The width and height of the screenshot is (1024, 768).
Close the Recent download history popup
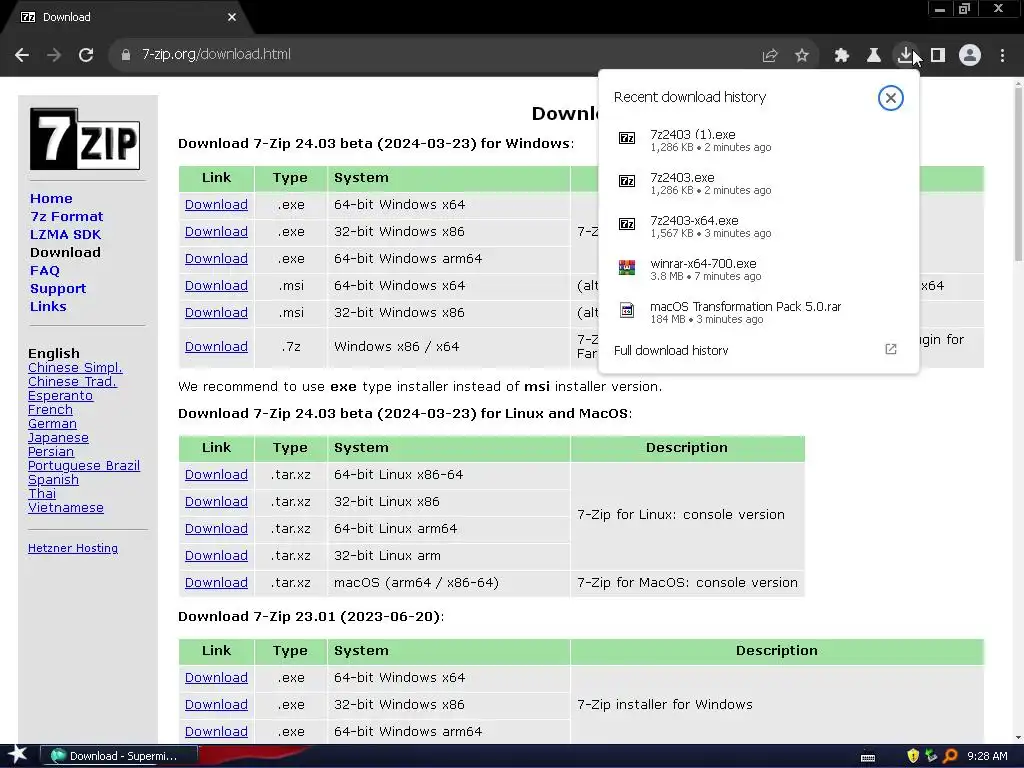(x=891, y=98)
